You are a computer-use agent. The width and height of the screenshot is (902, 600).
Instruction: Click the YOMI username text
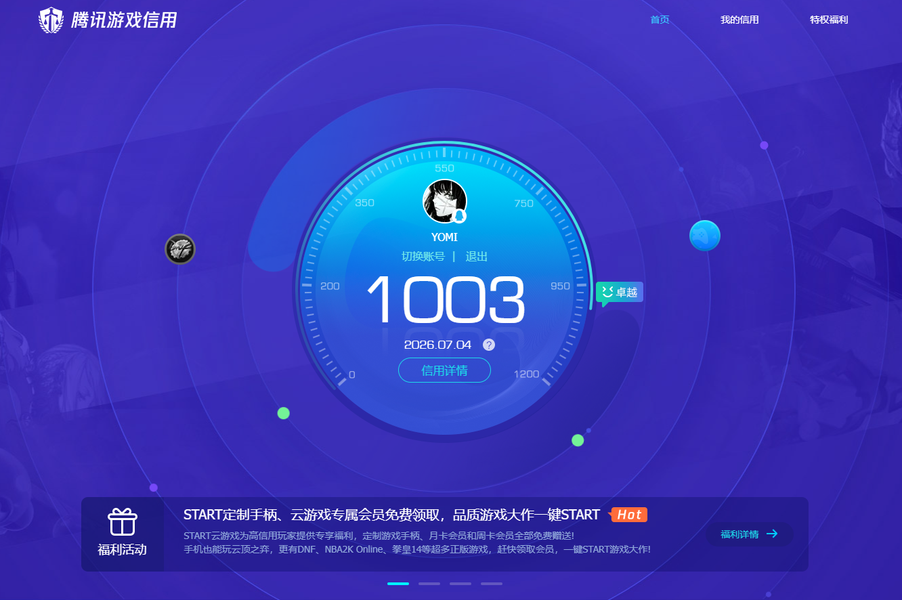[x=444, y=237]
